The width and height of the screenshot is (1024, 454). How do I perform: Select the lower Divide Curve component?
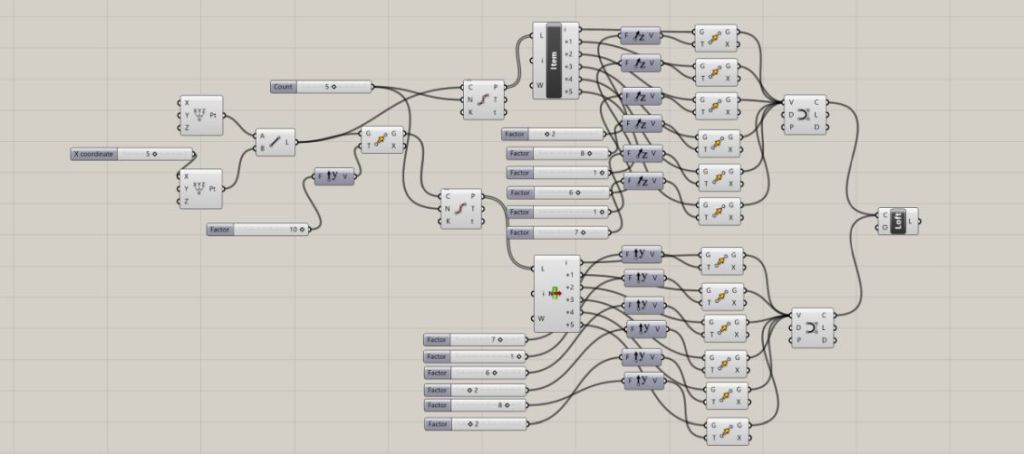(462, 208)
